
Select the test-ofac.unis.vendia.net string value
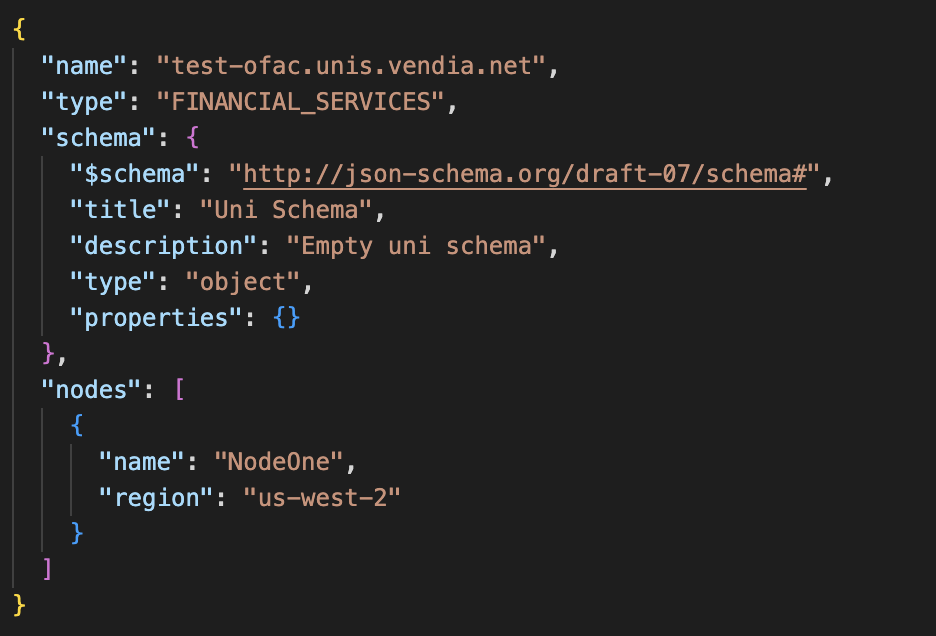tap(351, 66)
